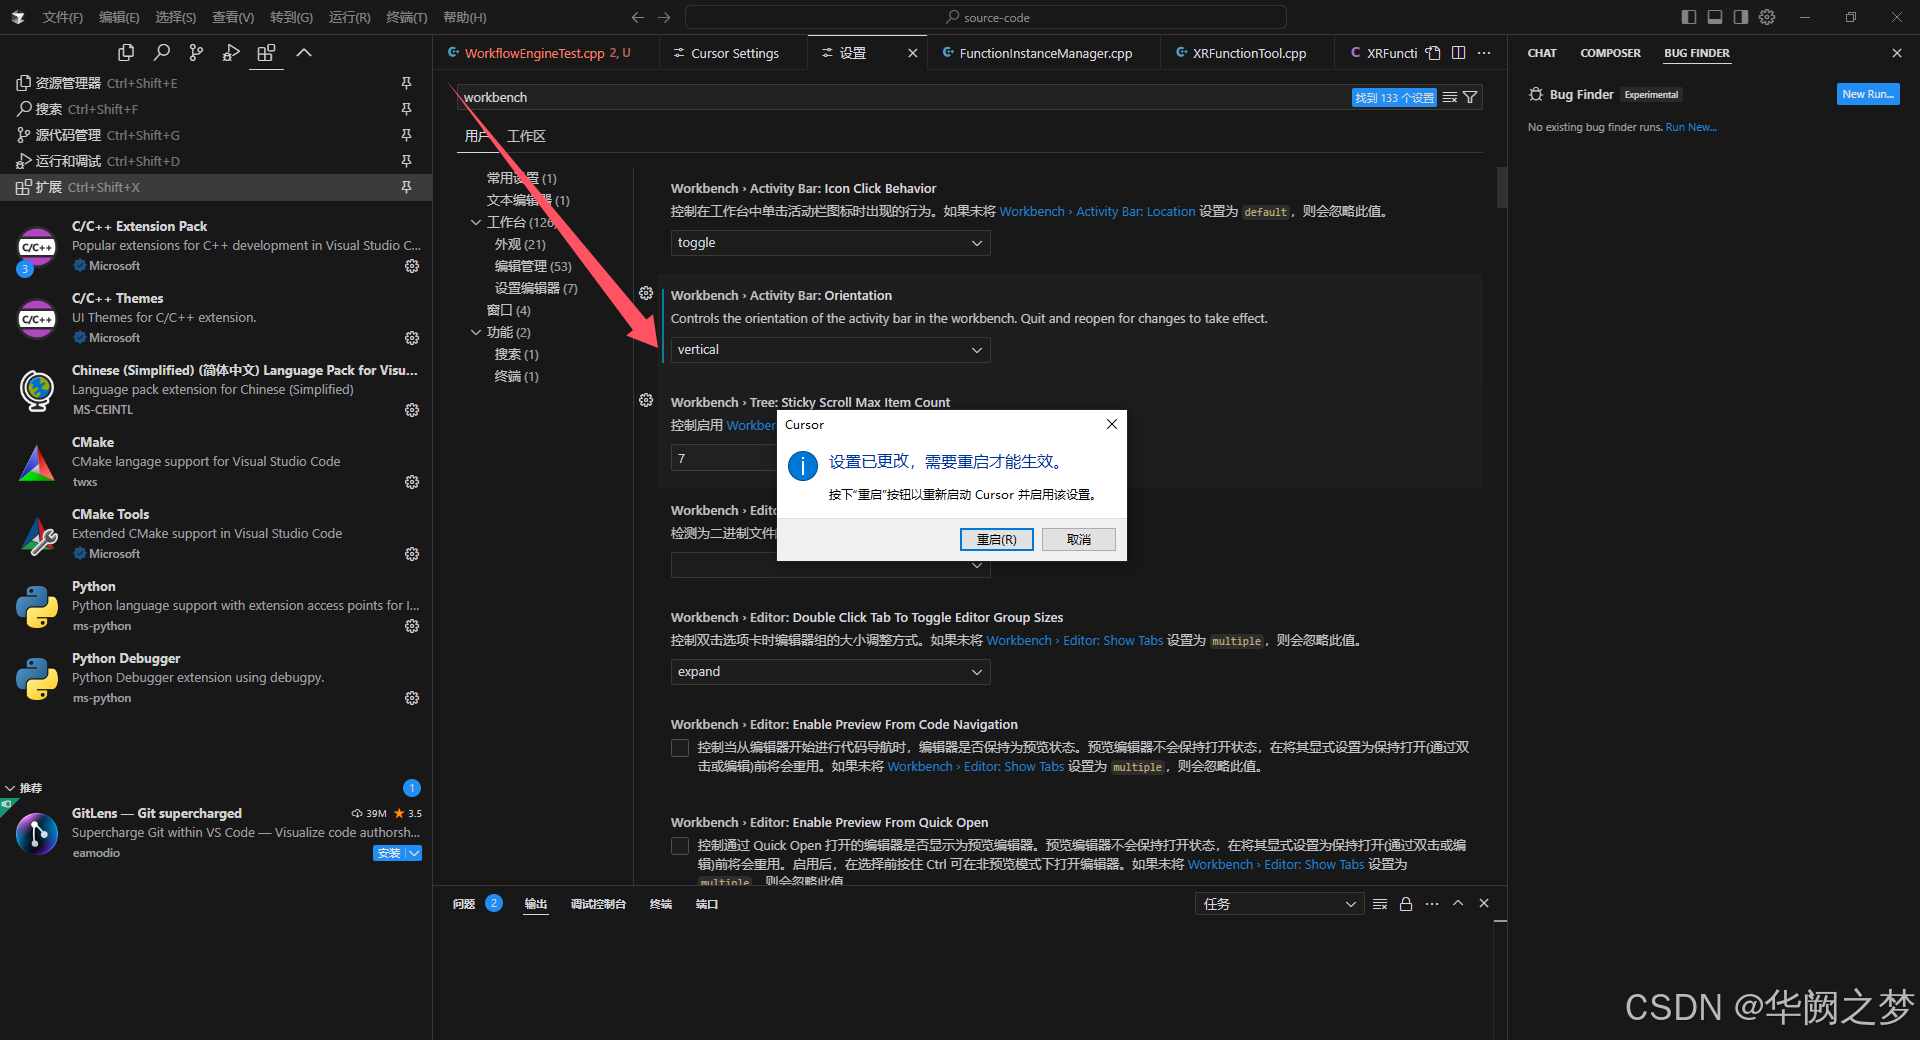1920x1040 pixels.
Task: Select the Extensions icon in activity bar
Action: [266, 53]
